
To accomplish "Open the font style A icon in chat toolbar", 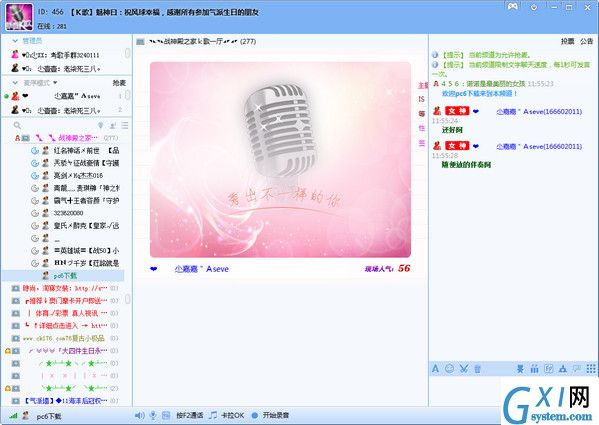I will coord(435,368).
